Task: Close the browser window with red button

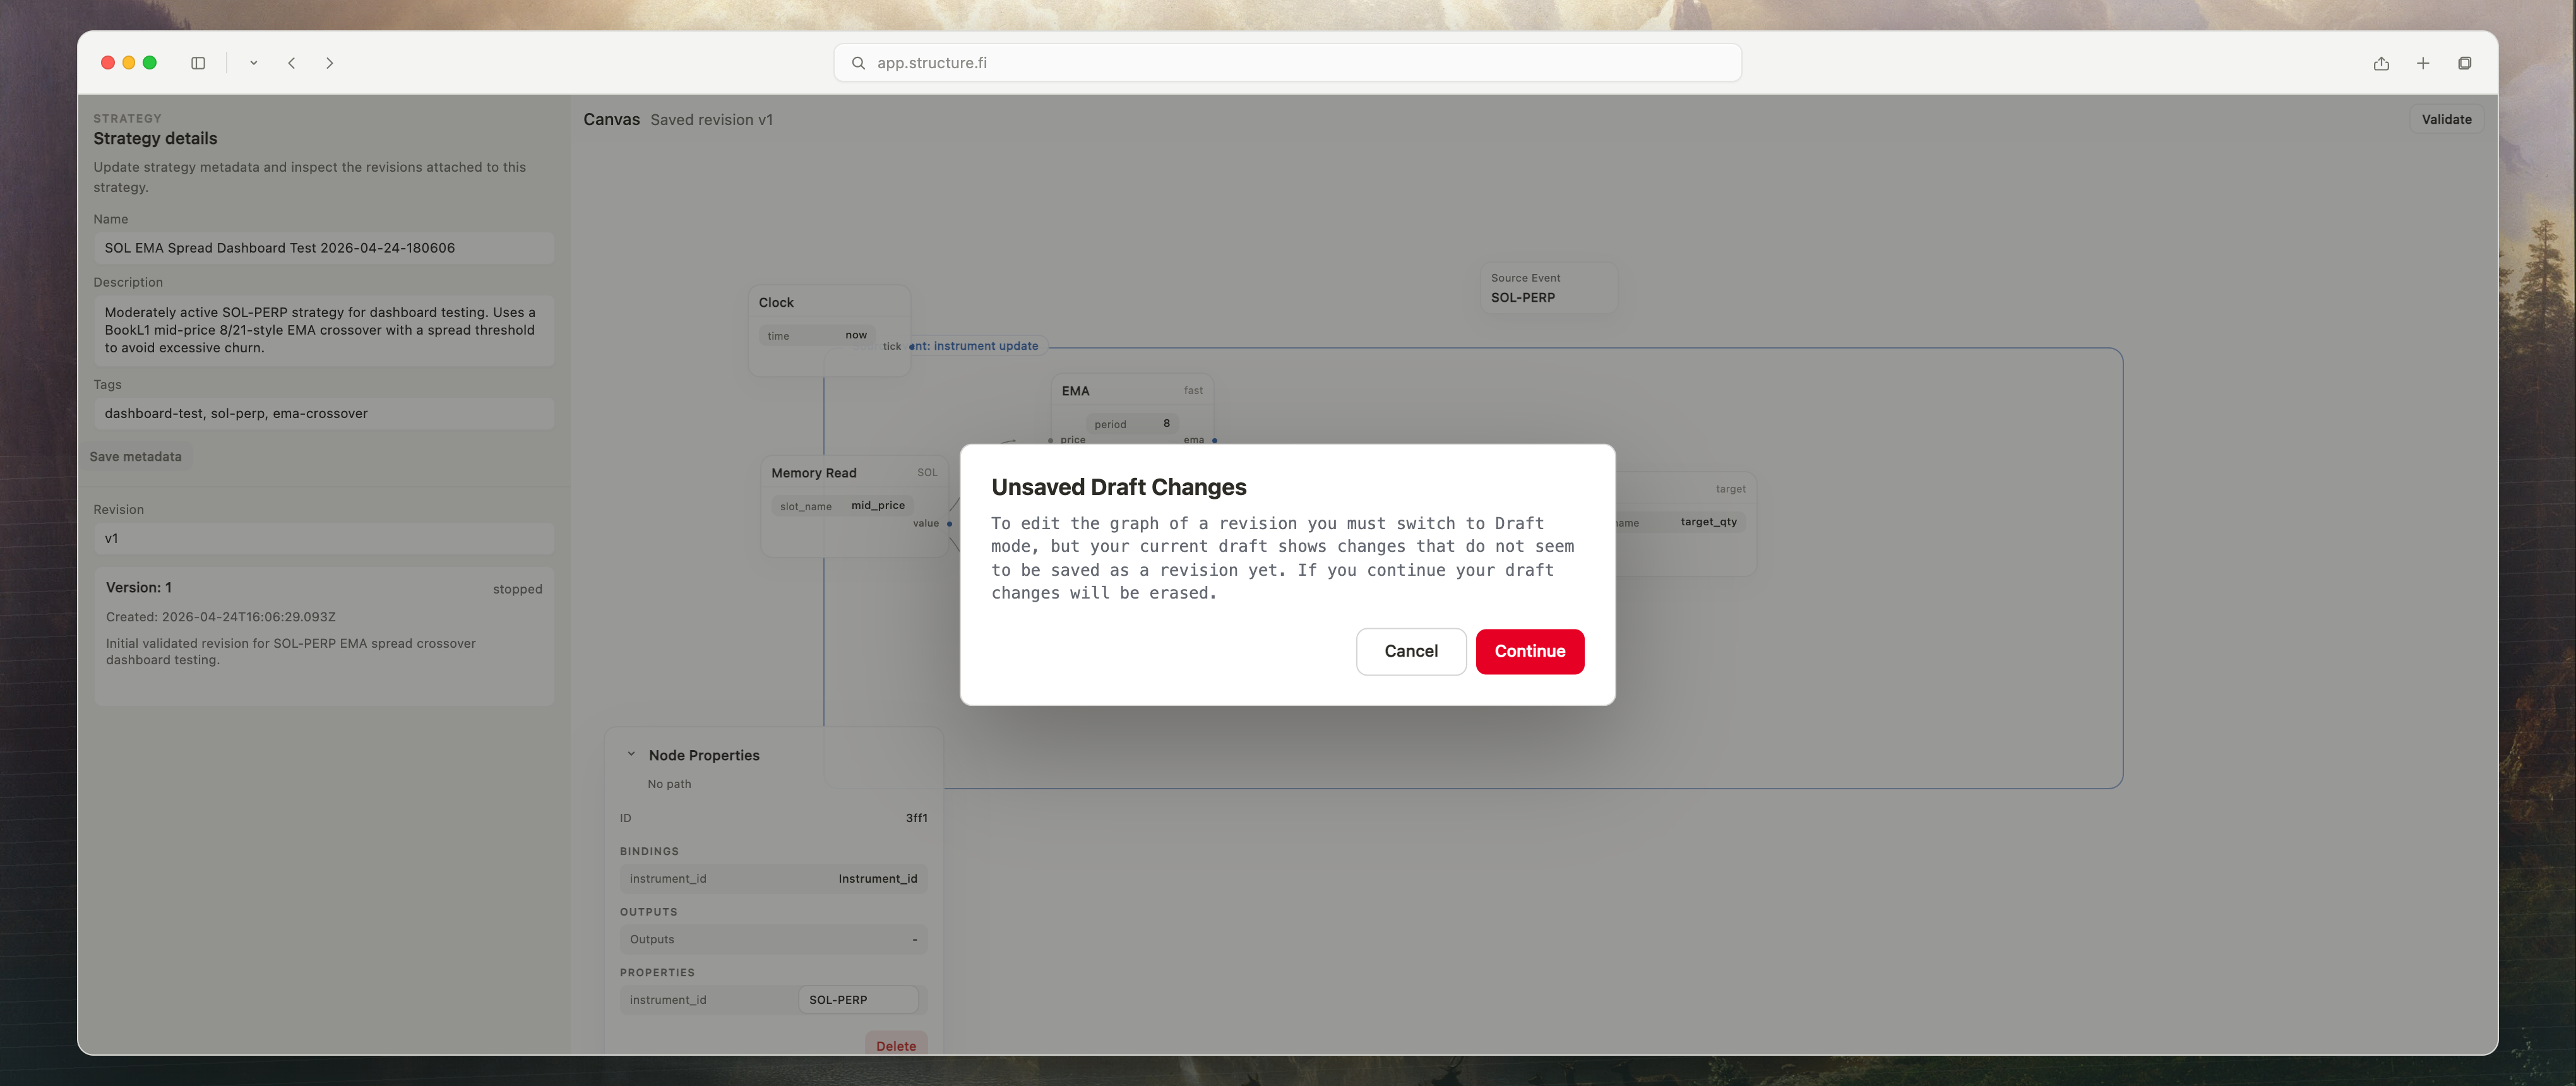Action: (108, 63)
